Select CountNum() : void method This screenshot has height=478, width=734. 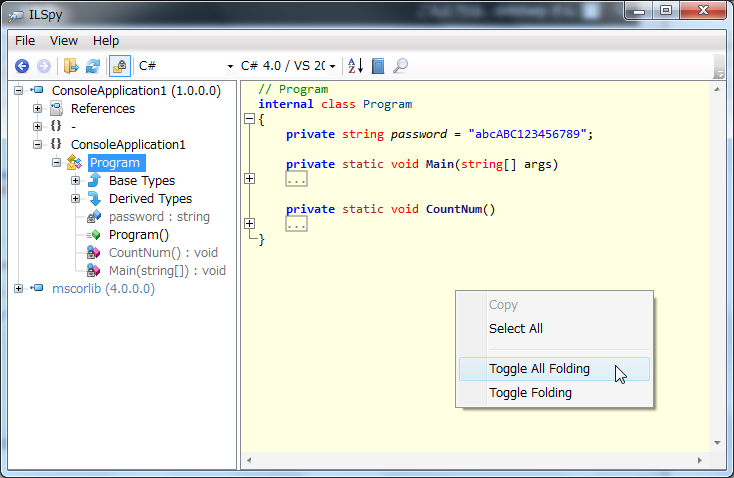(x=163, y=253)
